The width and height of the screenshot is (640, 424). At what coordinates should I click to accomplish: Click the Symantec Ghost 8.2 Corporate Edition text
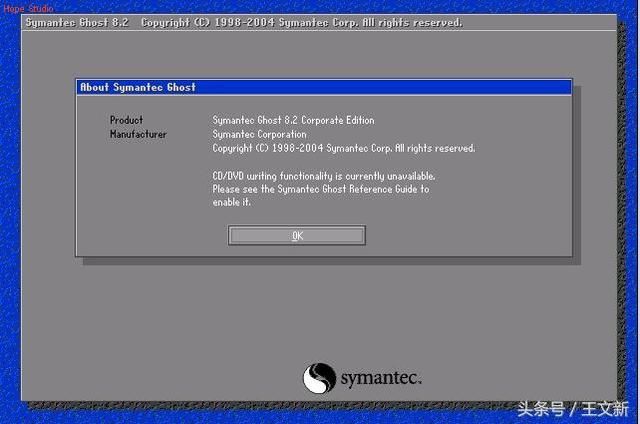pos(293,120)
